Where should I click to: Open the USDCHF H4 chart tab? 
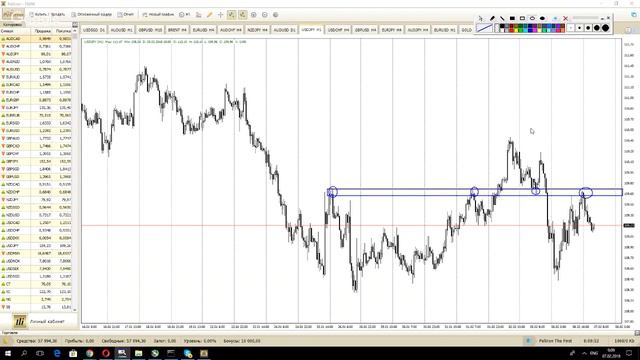point(338,30)
